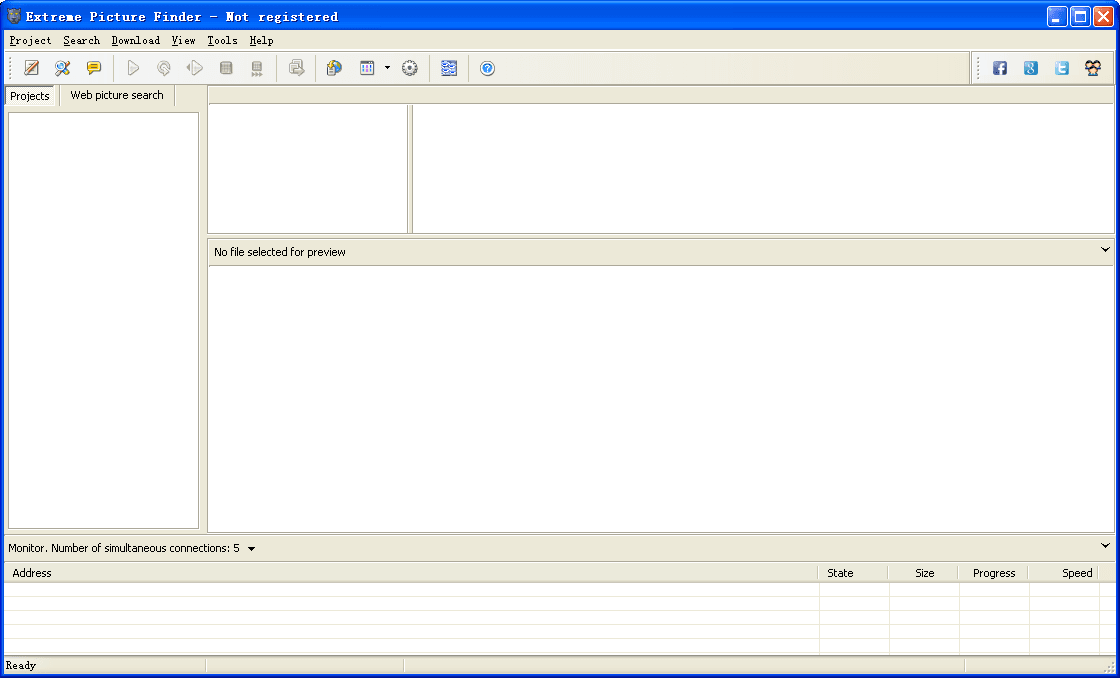Click the magnifier search toolbar icon

tap(63, 68)
